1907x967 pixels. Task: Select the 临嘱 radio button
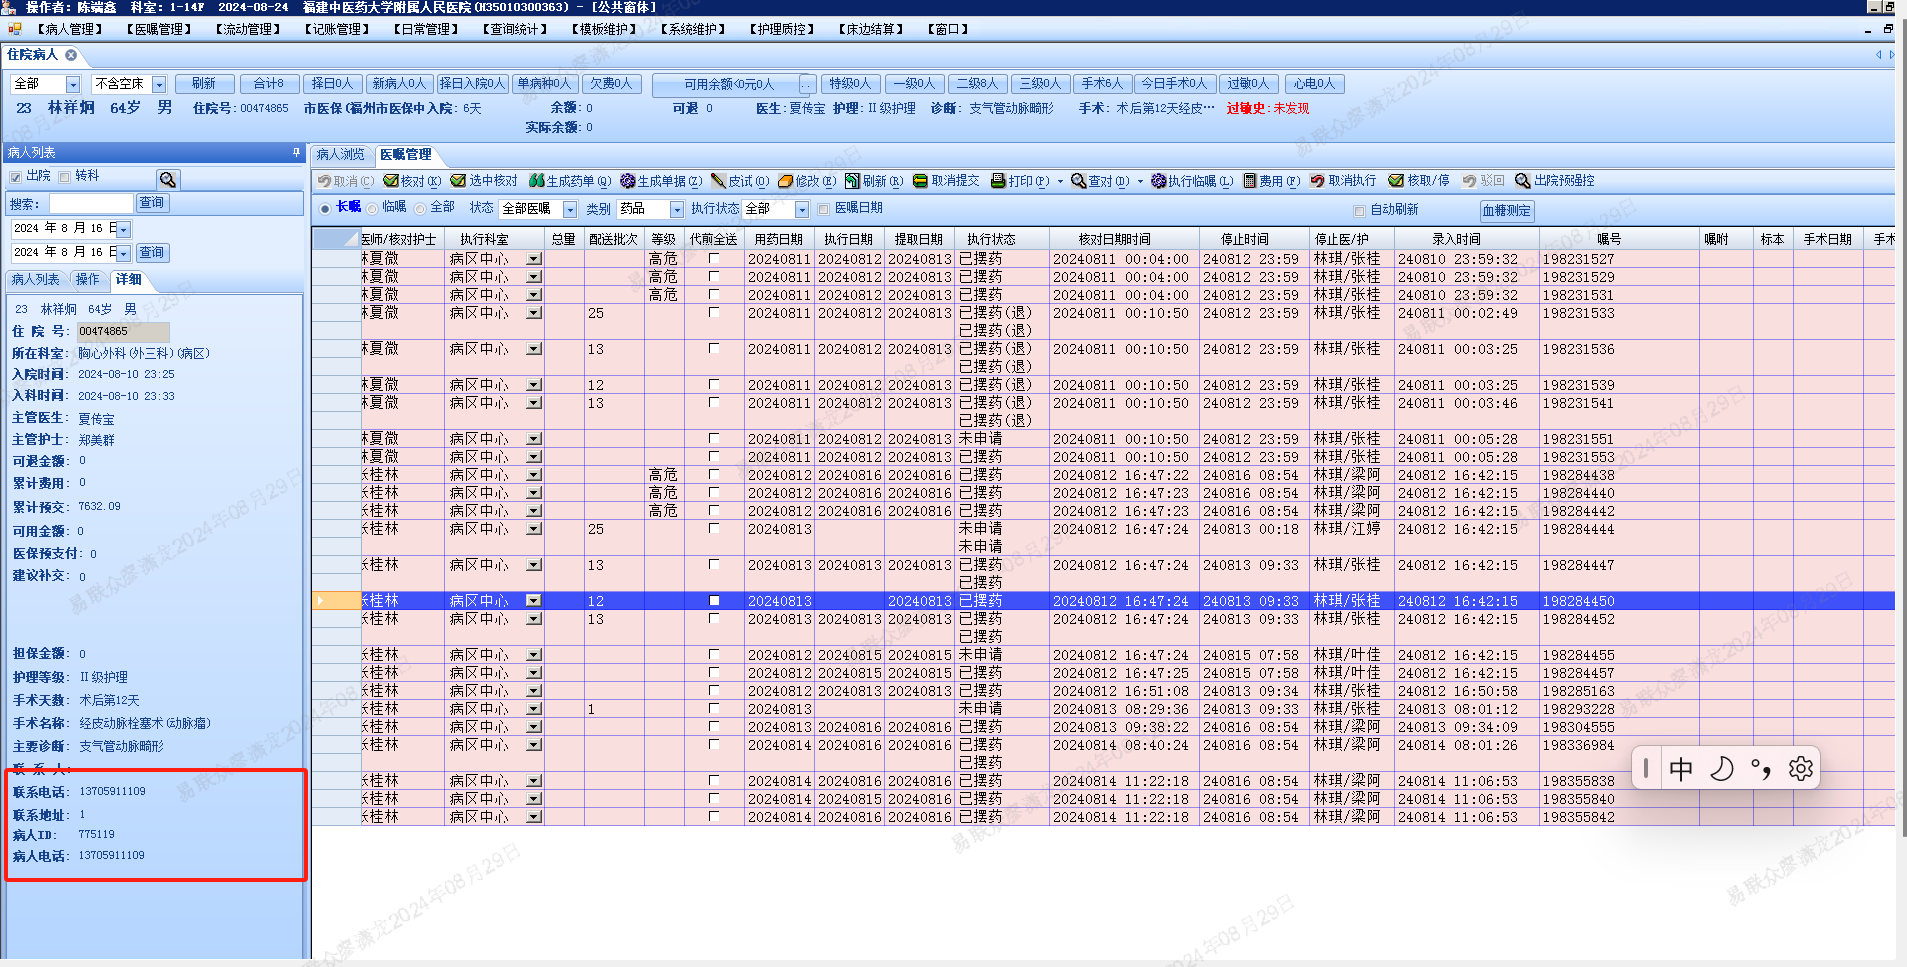pyautogui.click(x=373, y=208)
